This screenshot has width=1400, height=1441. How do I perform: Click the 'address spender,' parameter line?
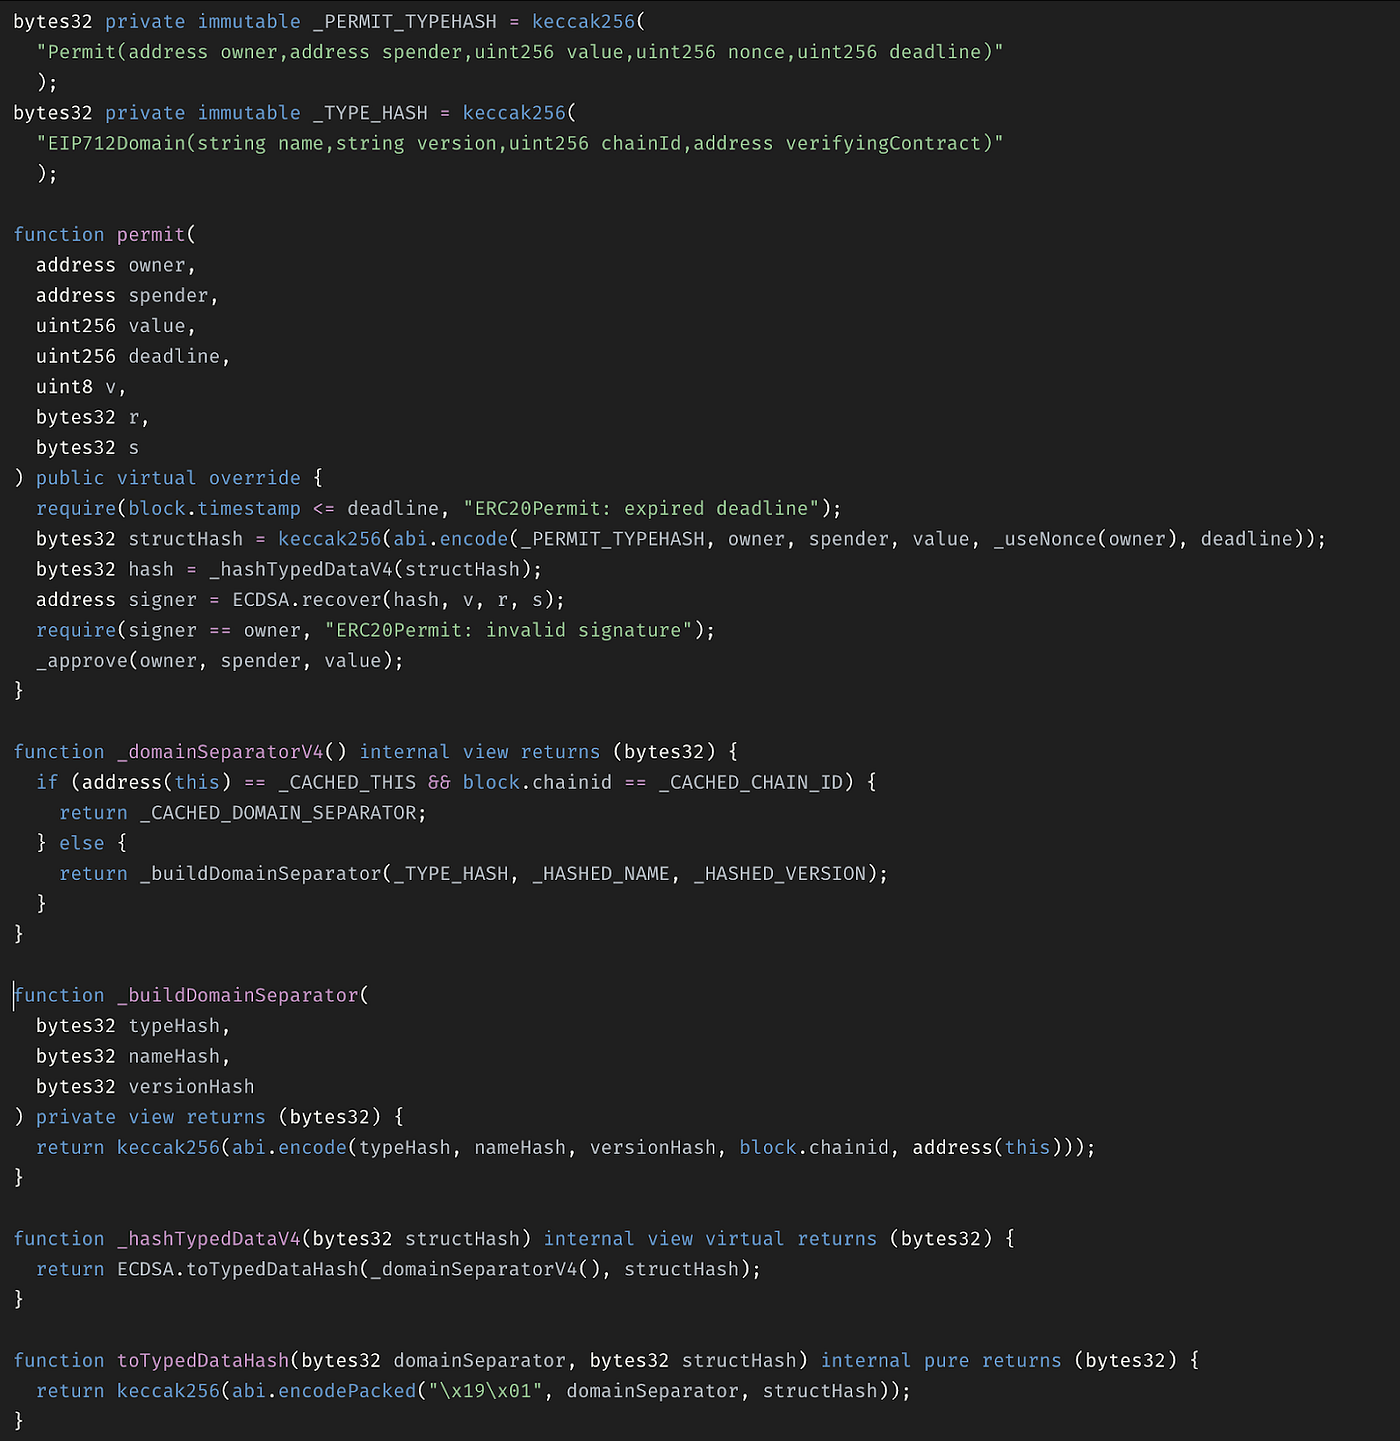pos(127,296)
